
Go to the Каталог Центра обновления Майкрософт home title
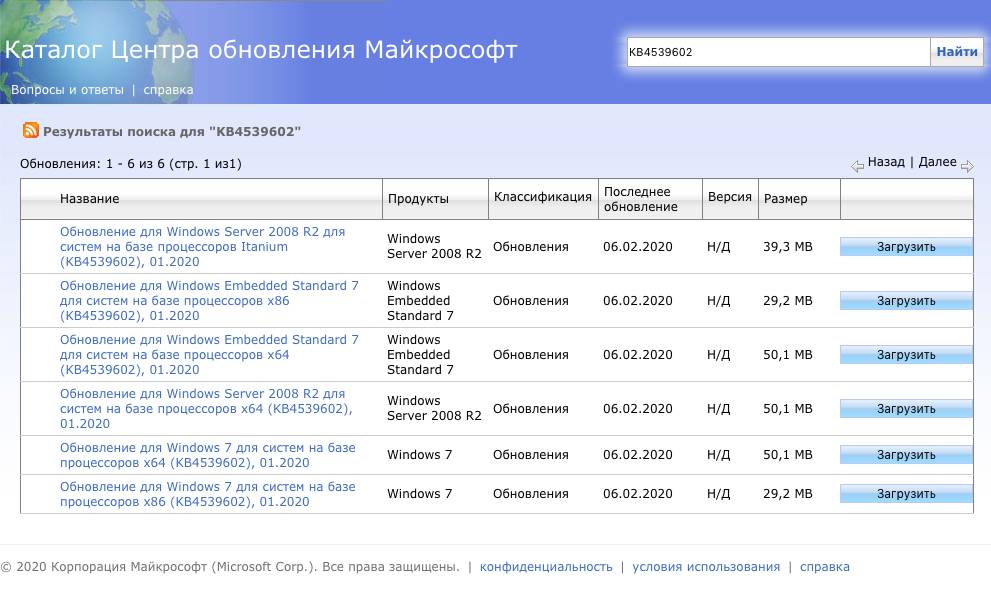261,49
